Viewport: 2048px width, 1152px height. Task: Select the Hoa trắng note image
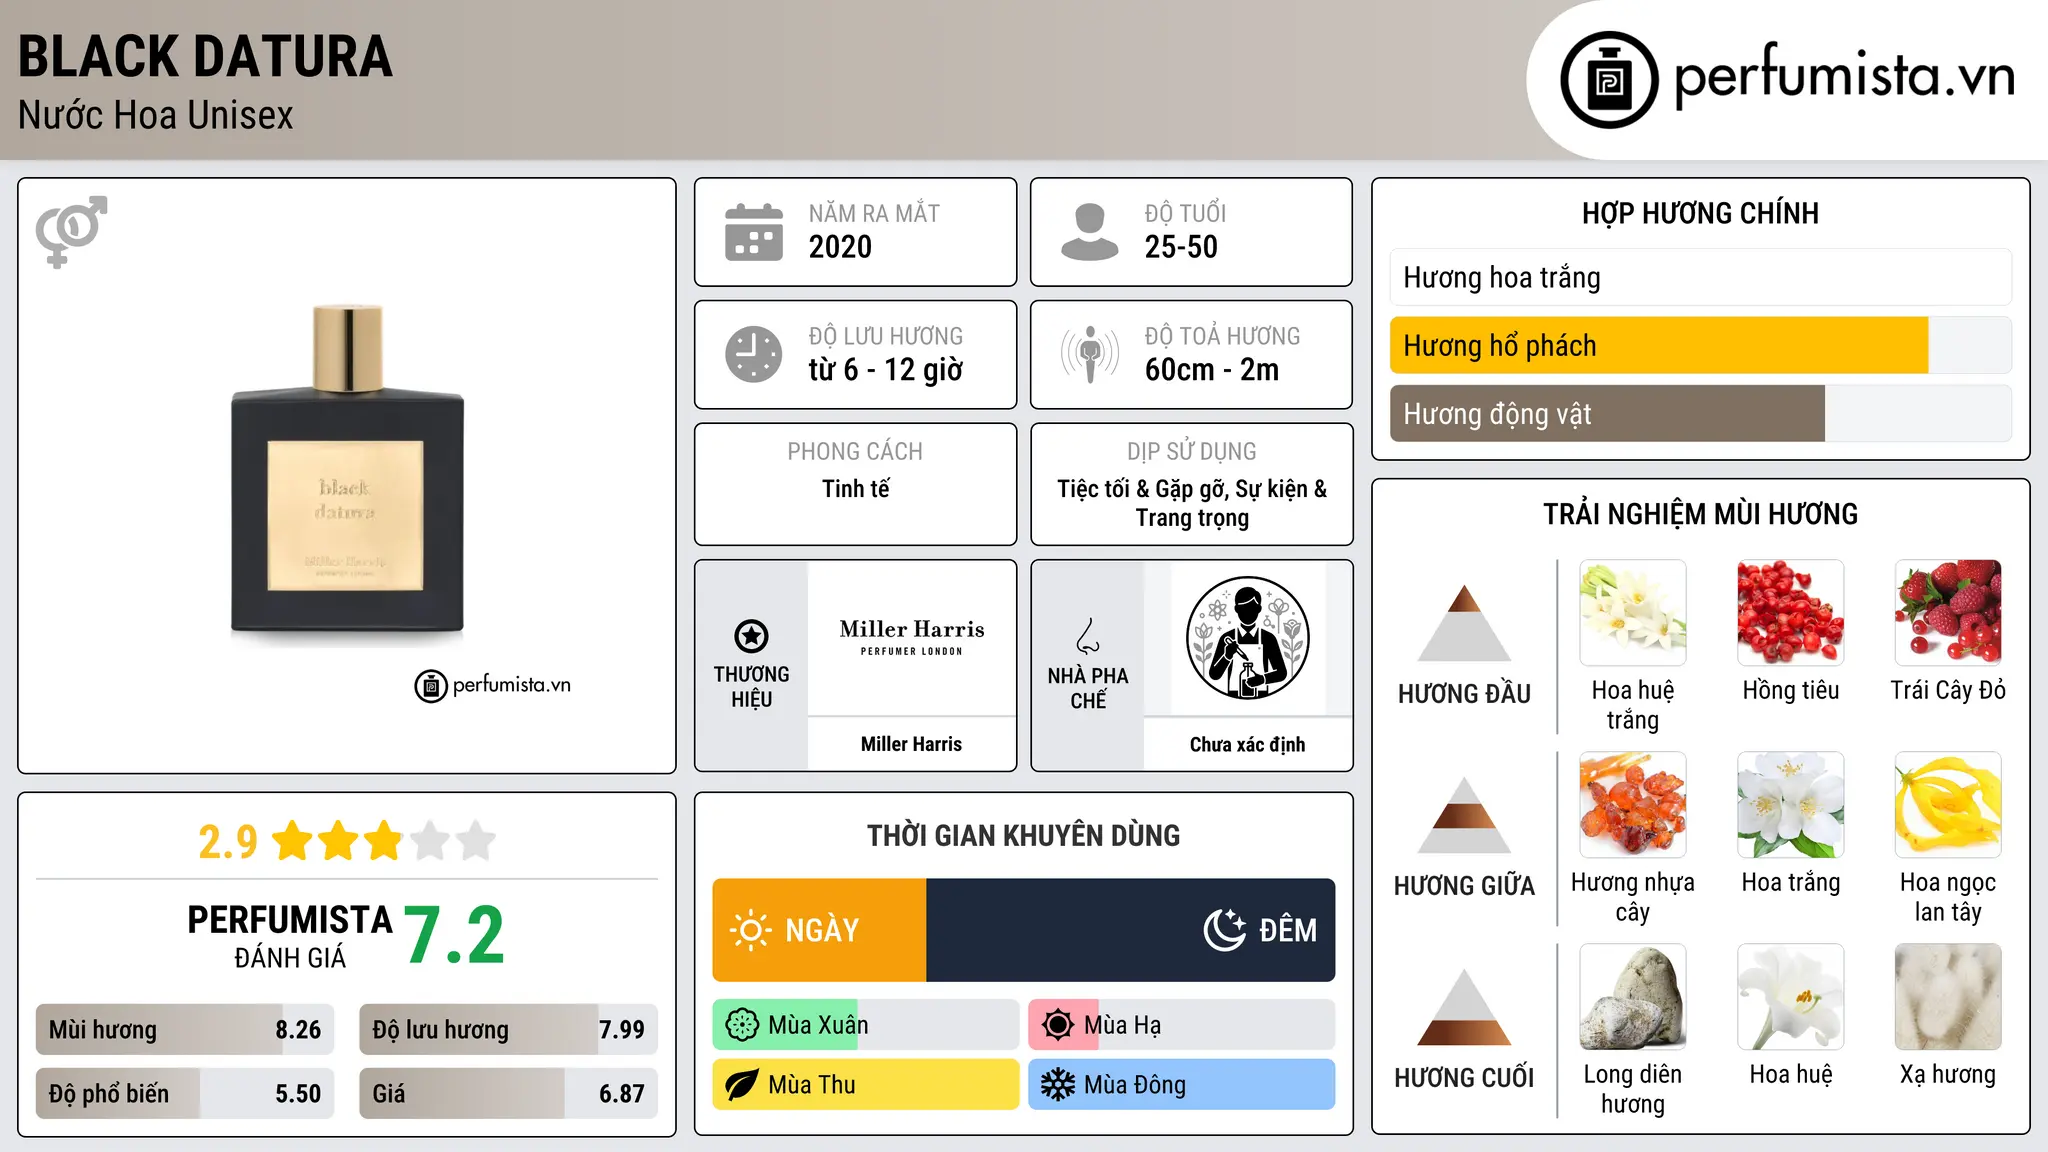pyautogui.click(x=1790, y=805)
